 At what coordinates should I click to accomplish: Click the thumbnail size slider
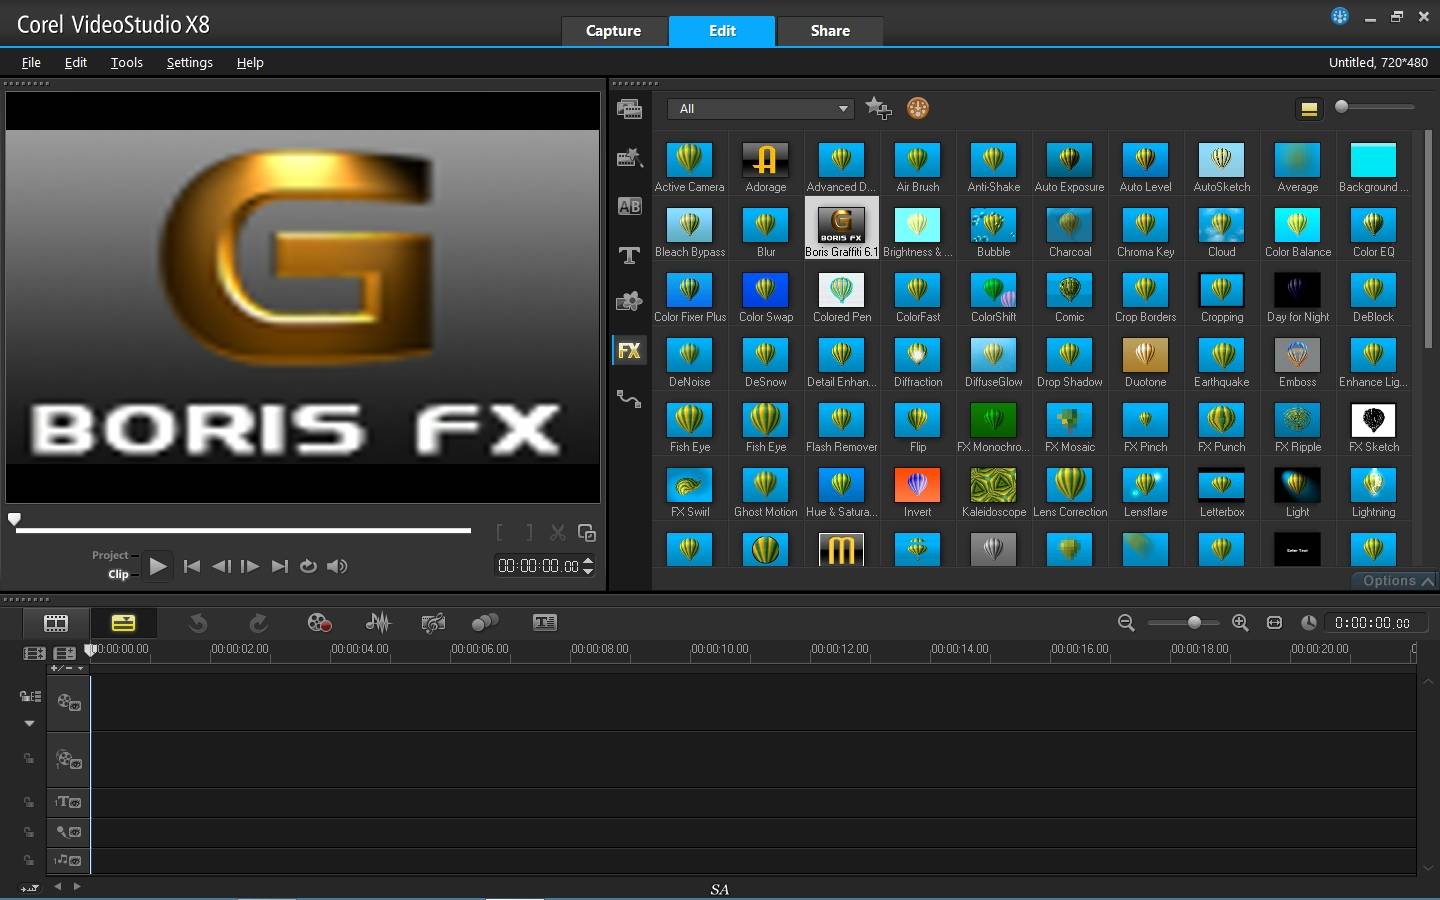(x=1376, y=107)
